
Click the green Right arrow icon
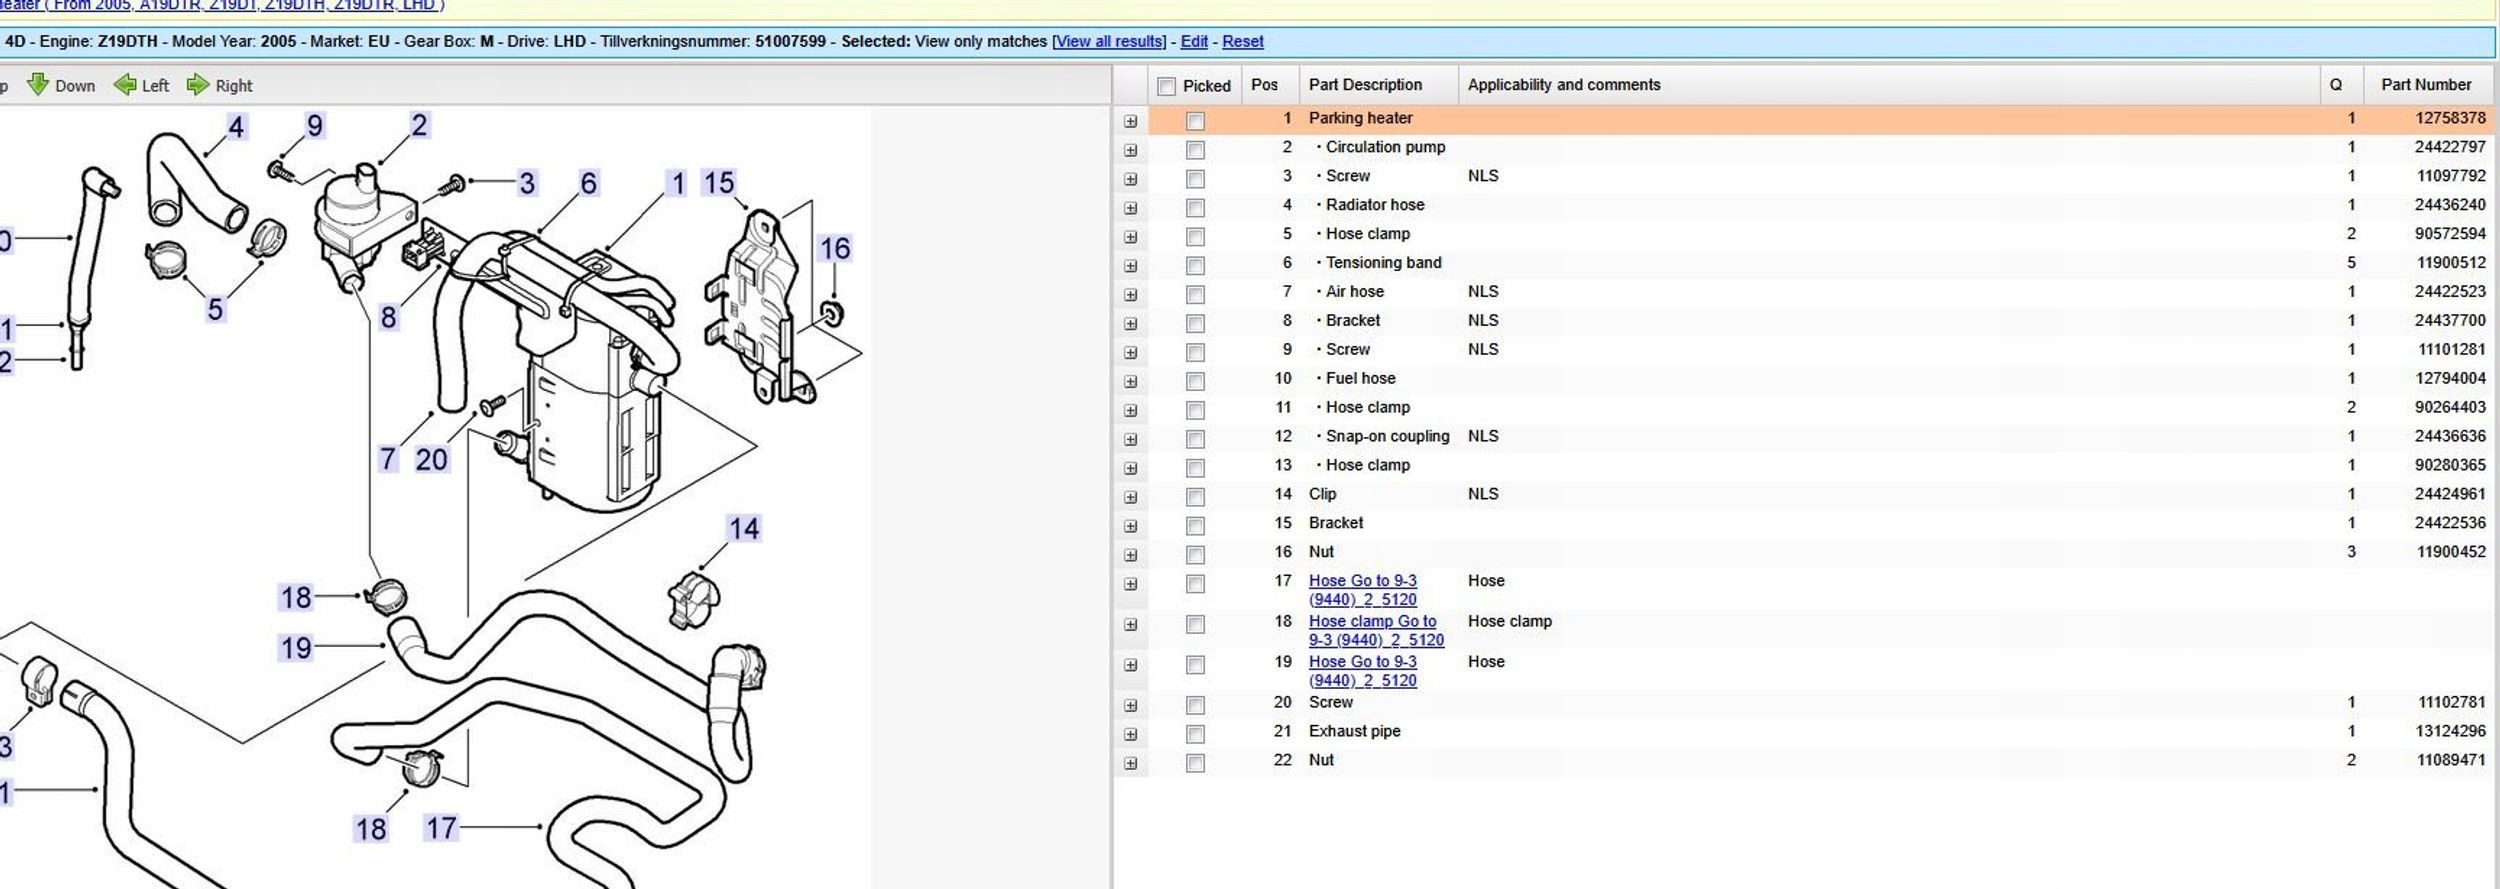(x=198, y=85)
